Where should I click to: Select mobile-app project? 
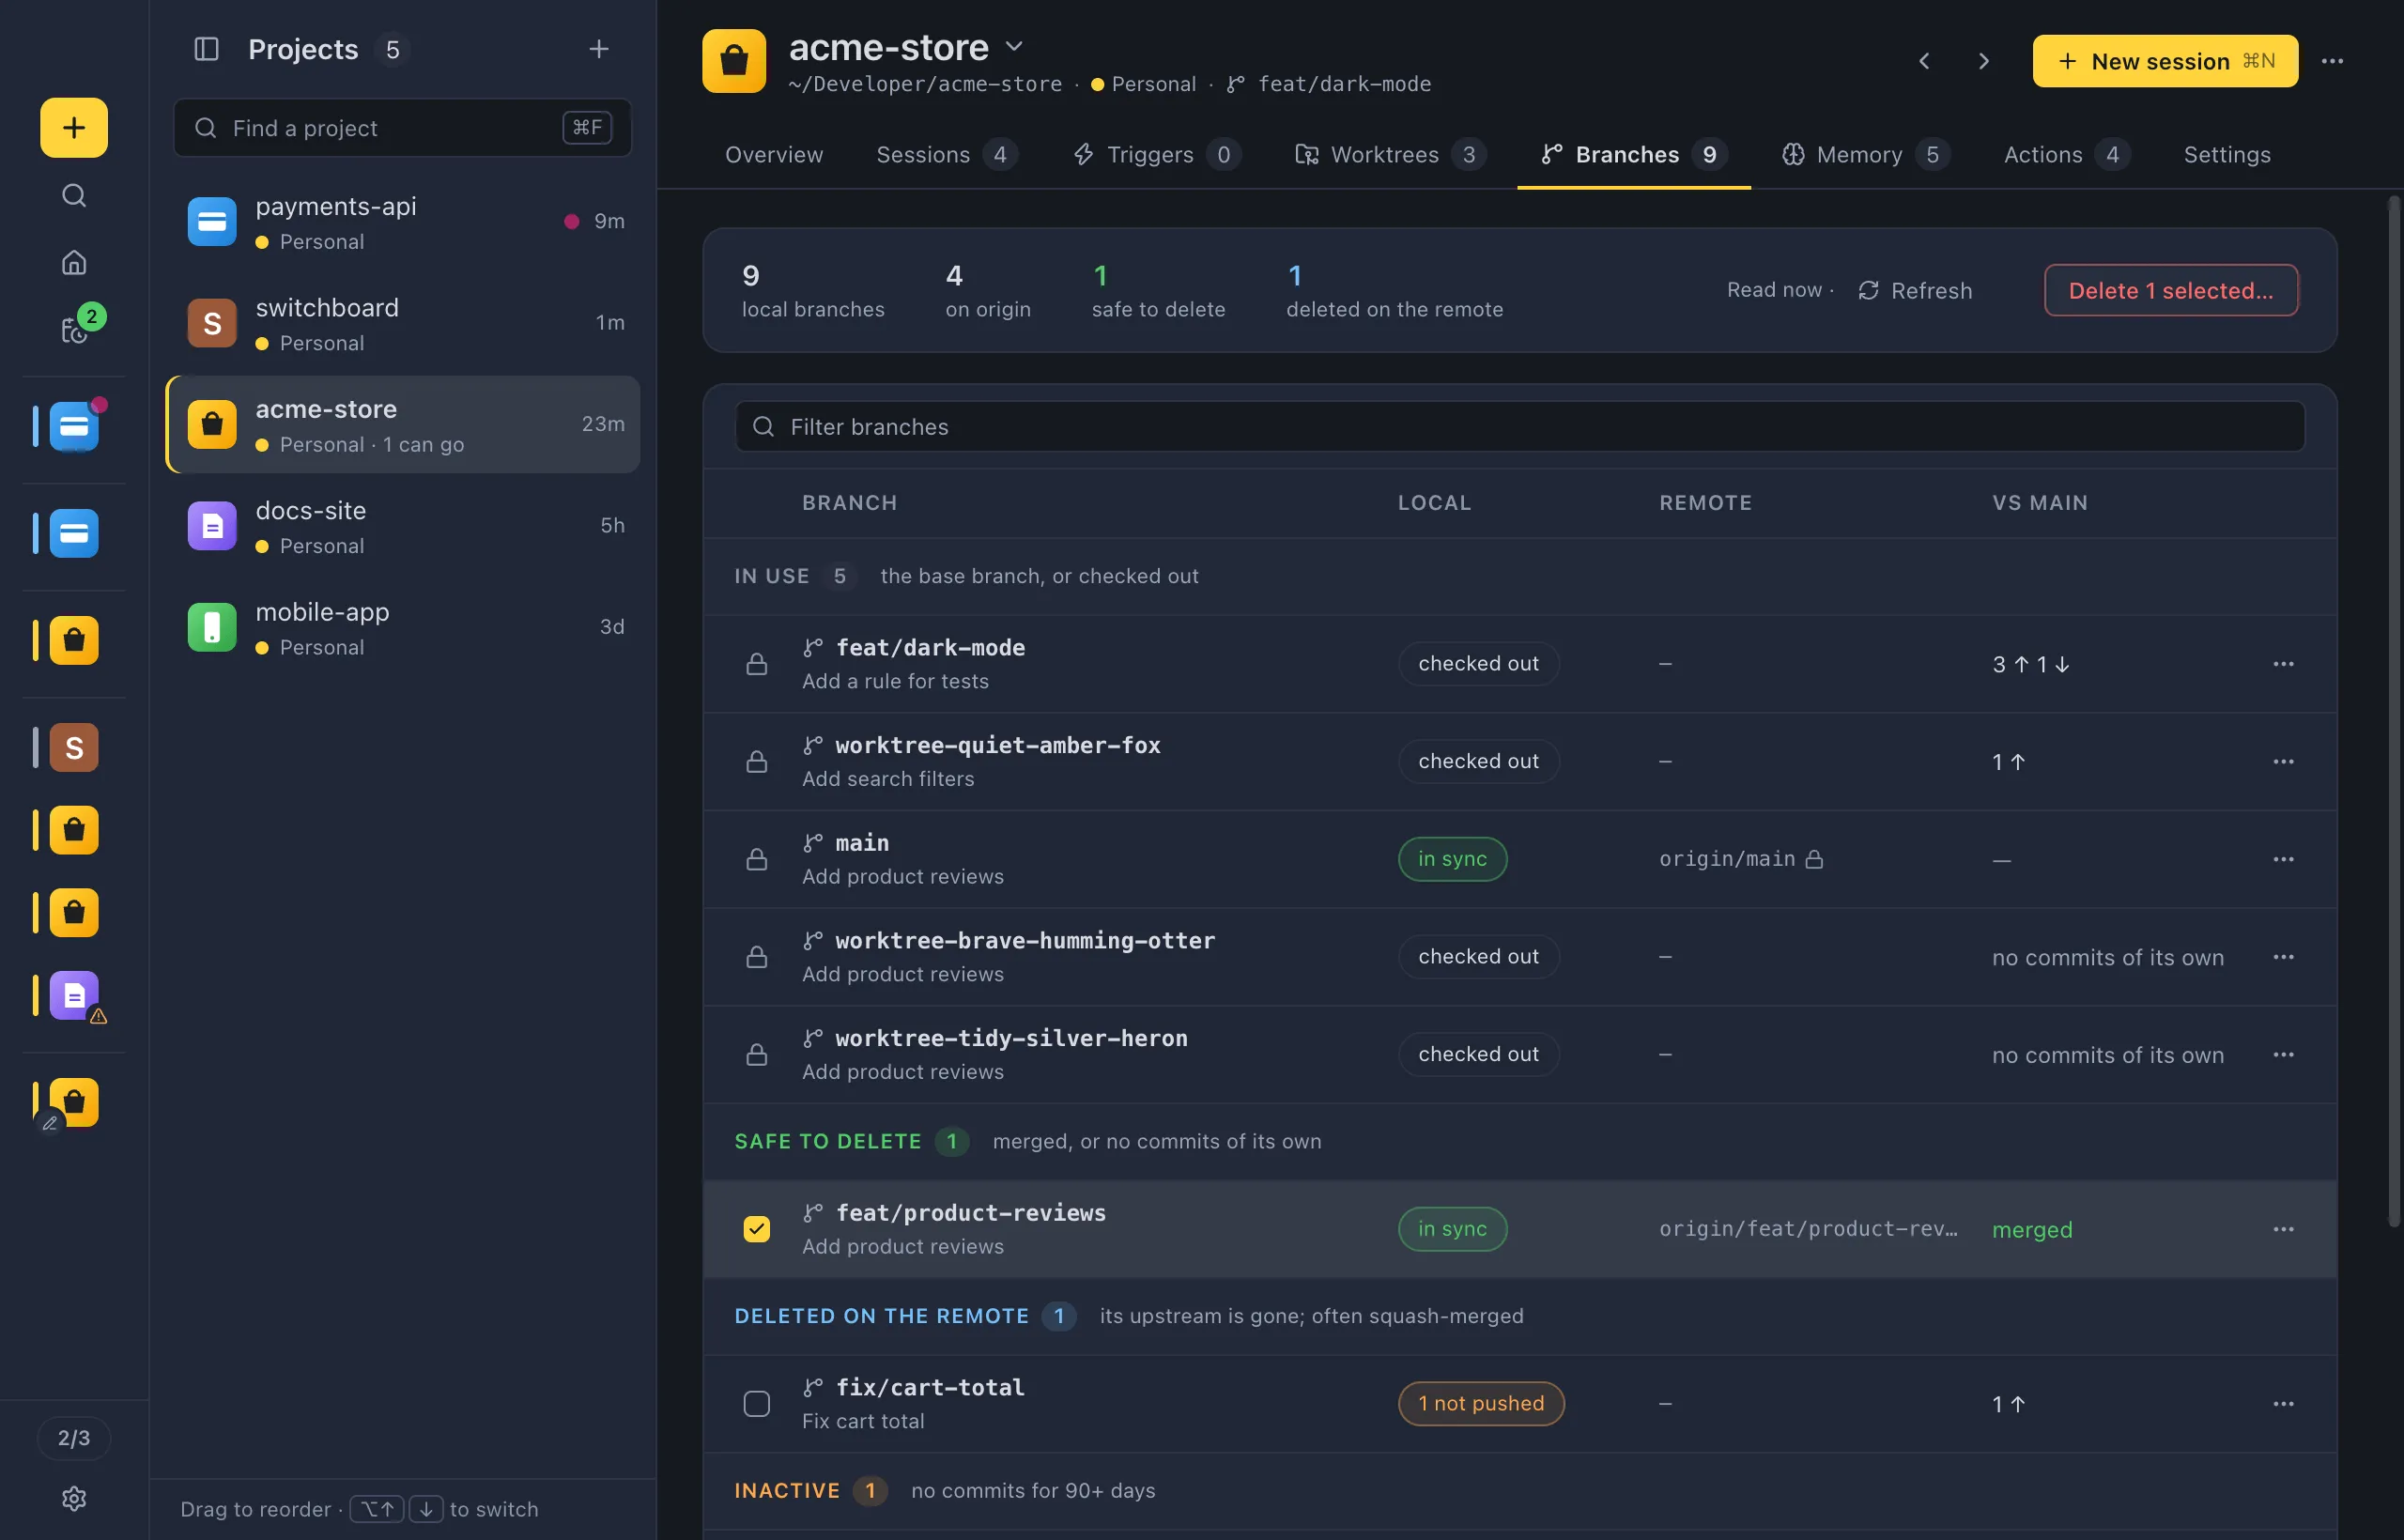[403, 627]
